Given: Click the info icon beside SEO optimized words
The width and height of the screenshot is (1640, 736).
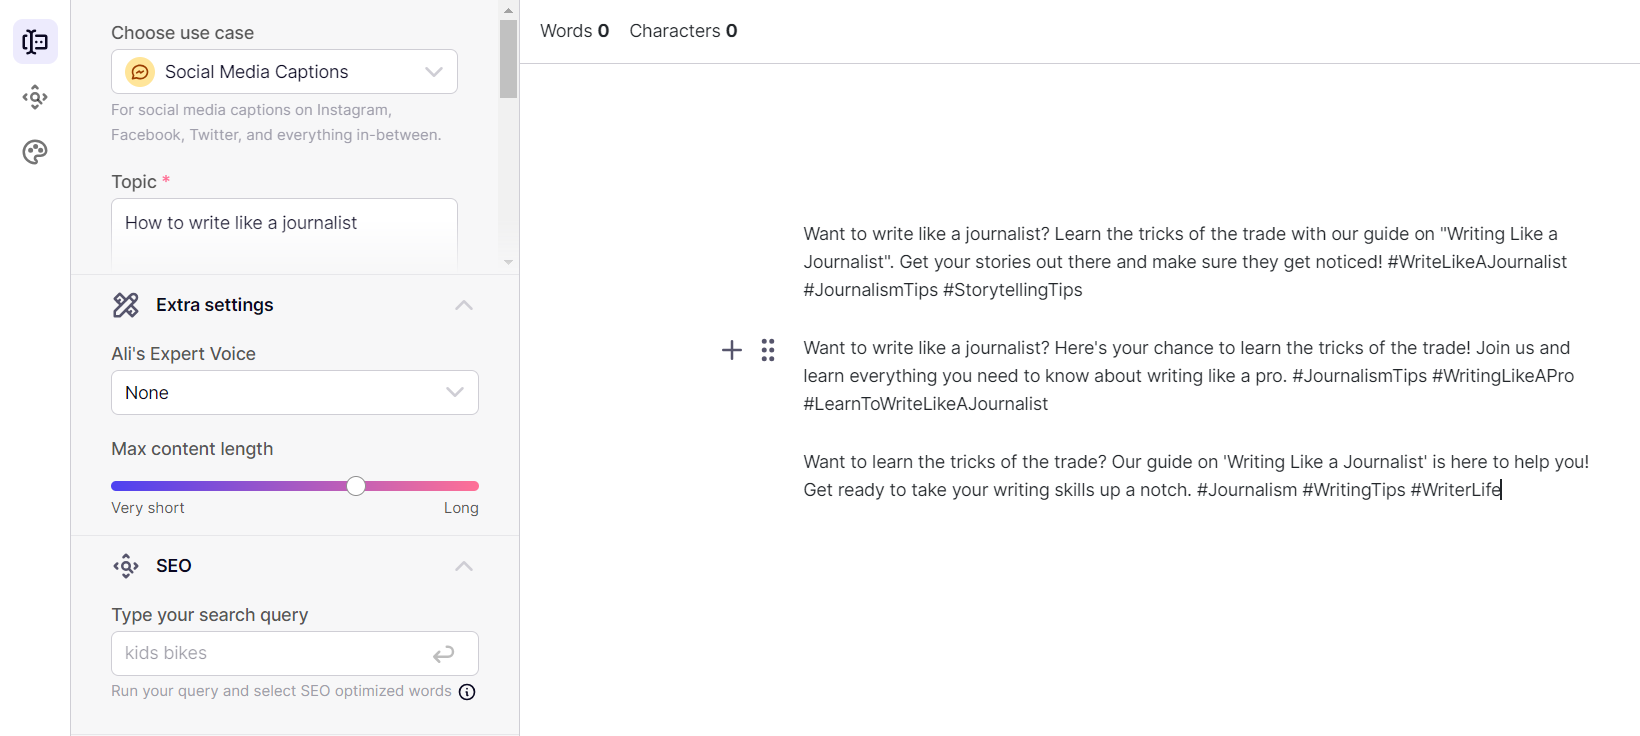Looking at the screenshot, I should (x=467, y=692).
